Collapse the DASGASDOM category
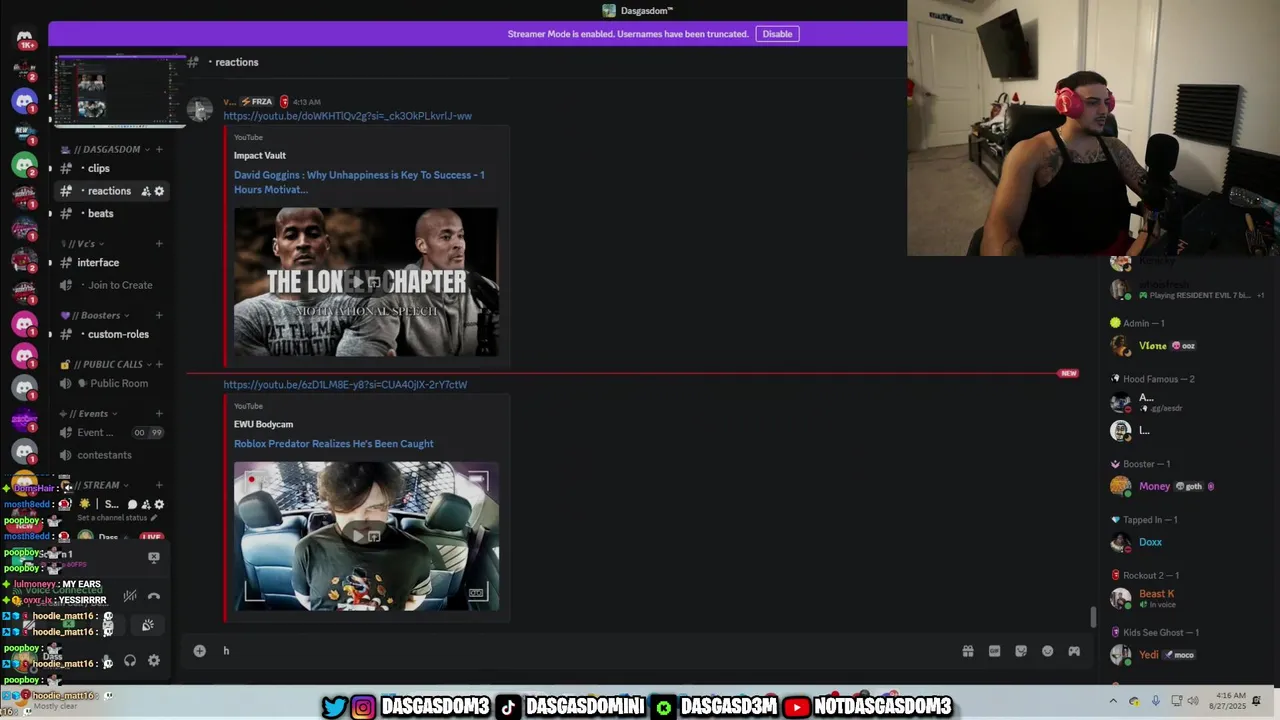Screen dimensions: 1280x720 pyautogui.click(x=110, y=149)
